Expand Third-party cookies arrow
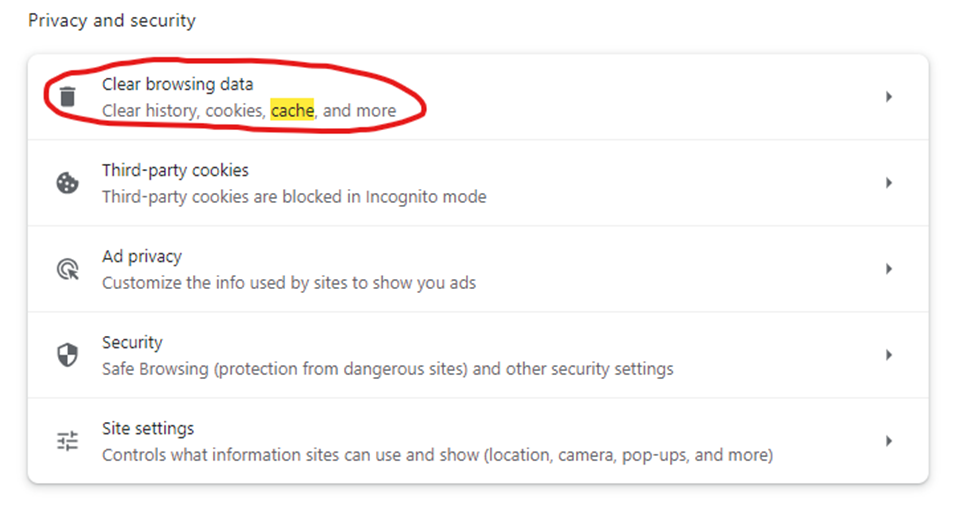The height and width of the screenshot is (527, 975). (889, 183)
